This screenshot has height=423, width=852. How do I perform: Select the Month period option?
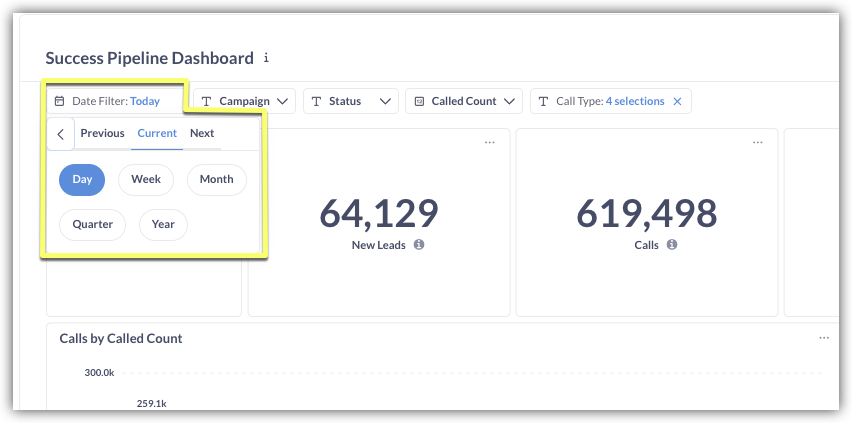pyautogui.click(x=216, y=179)
